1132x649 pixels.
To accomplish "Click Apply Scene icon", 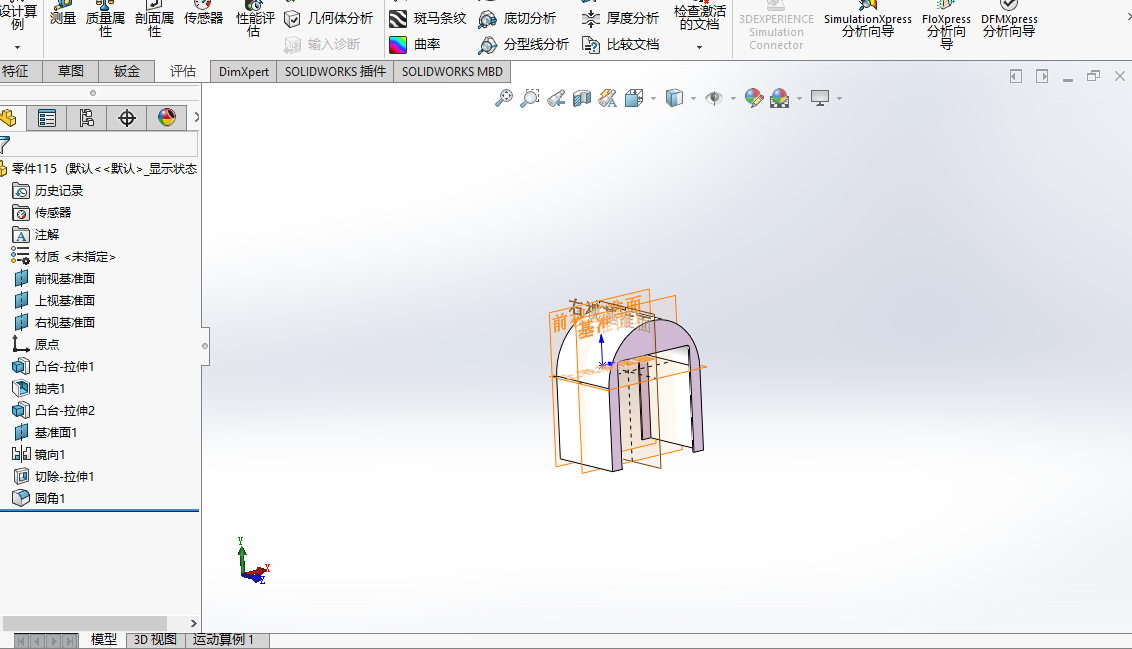I will point(780,98).
